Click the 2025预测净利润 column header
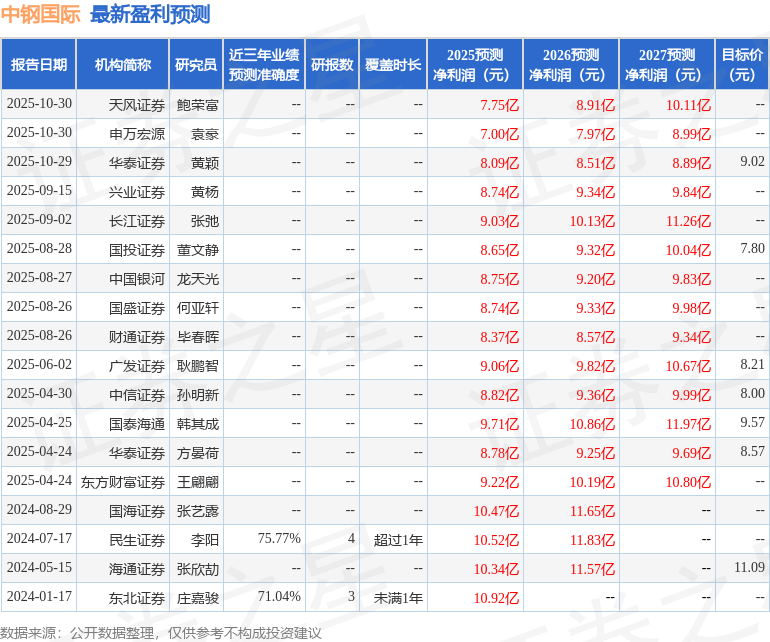This screenshot has height=642, width=770. 475,64
